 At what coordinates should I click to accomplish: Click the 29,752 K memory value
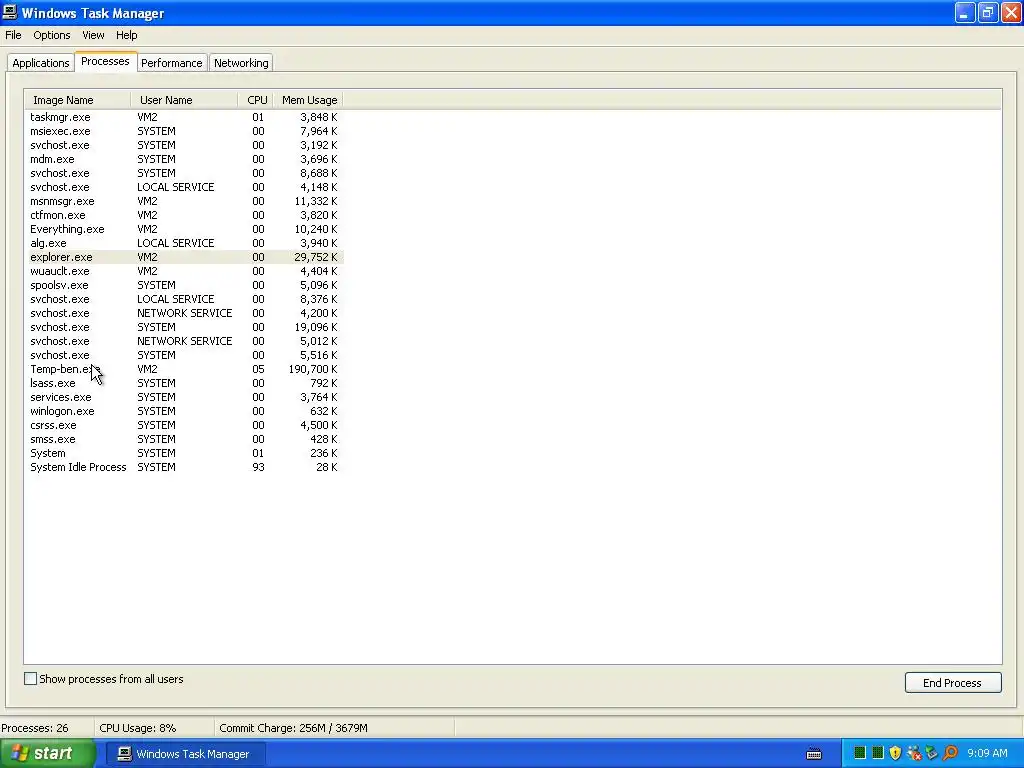[315, 257]
